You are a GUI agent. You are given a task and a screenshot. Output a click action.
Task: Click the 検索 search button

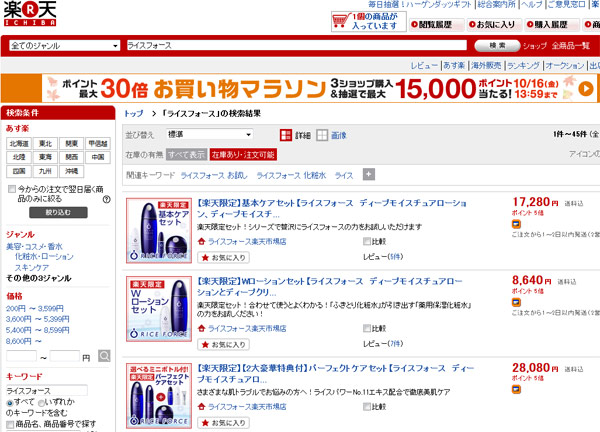(x=497, y=46)
